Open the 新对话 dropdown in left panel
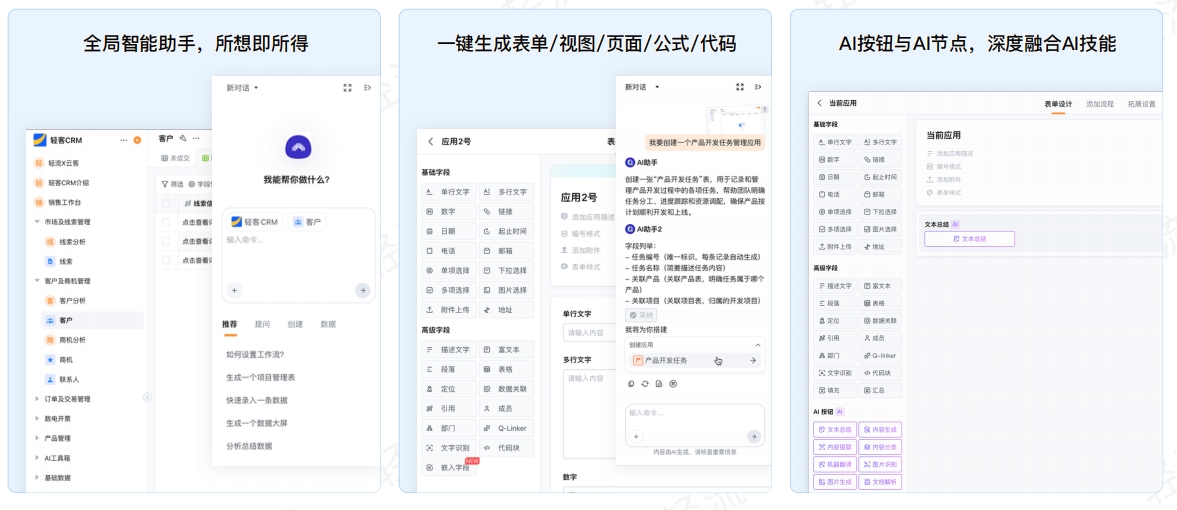Screen dimensions: 1177x510 pos(242,88)
